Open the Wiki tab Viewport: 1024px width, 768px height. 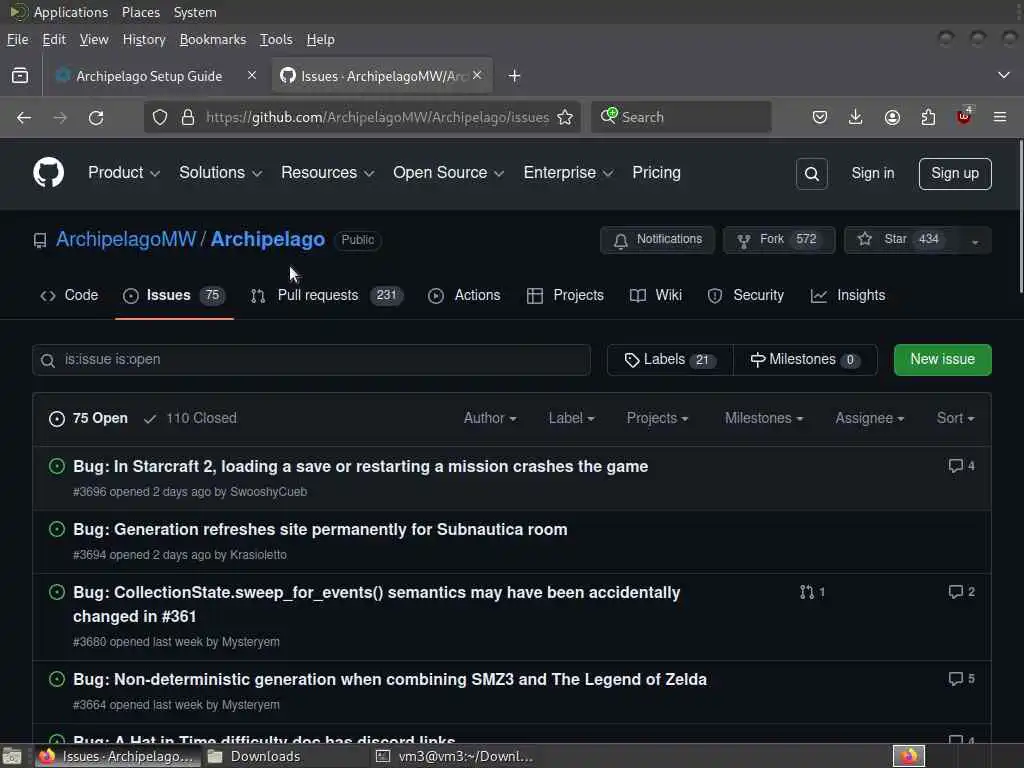tap(656, 295)
